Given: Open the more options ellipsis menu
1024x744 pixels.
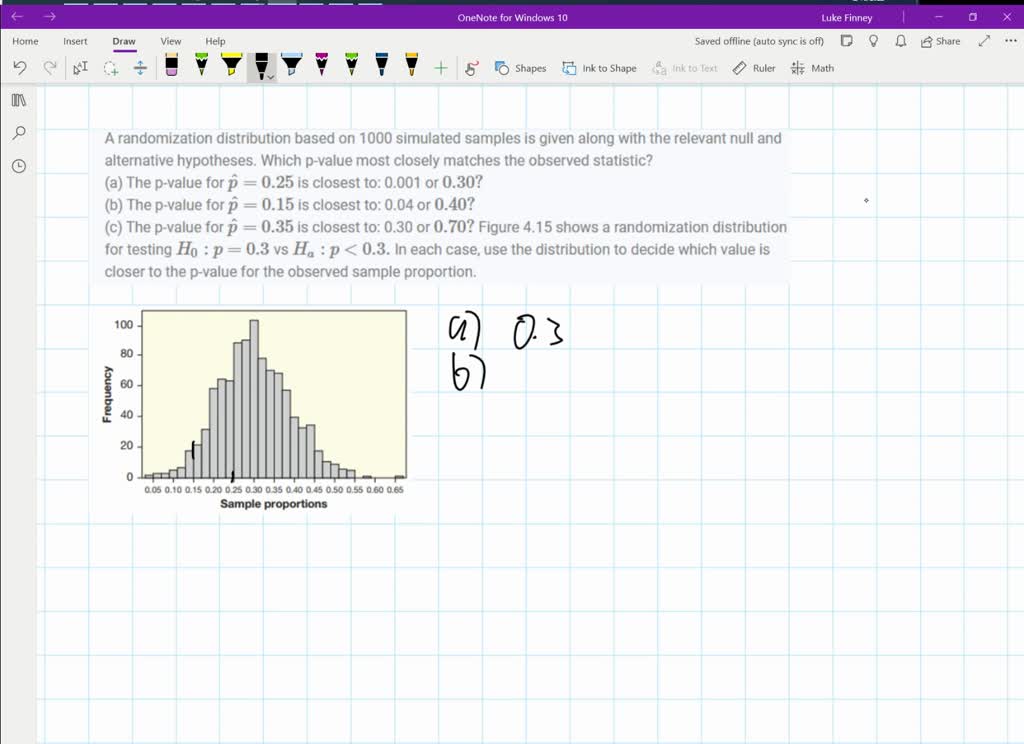Looking at the screenshot, I should click(x=1009, y=41).
